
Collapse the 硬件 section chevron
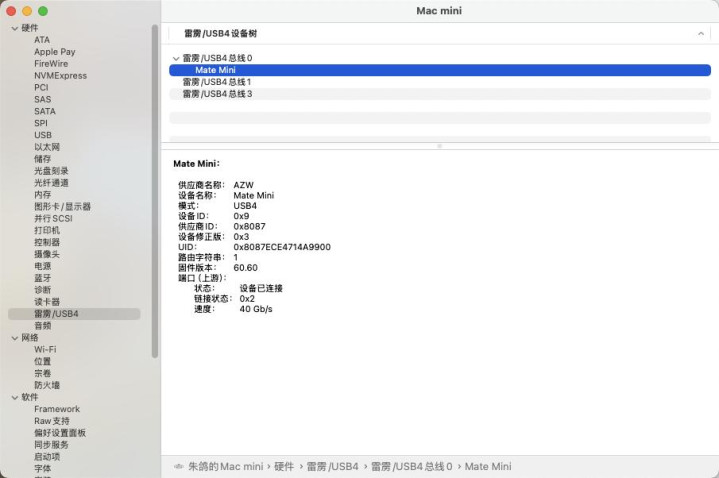[15, 28]
